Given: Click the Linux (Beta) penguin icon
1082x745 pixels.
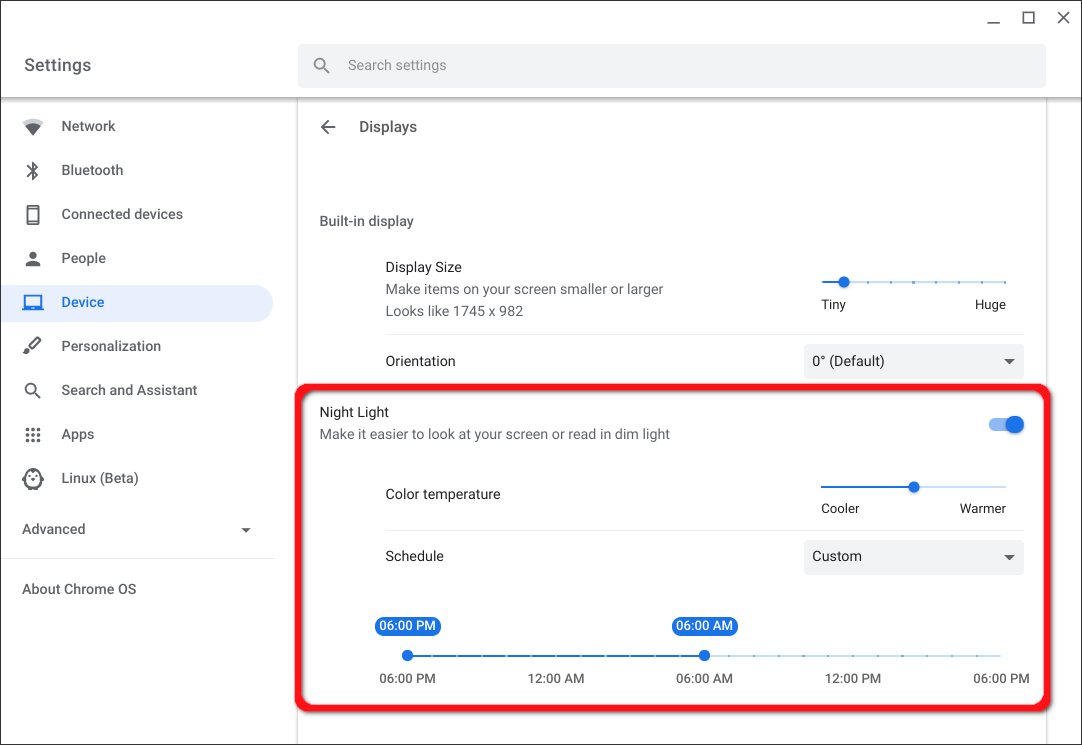Looking at the screenshot, I should pyautogui.click(x=33, y=479).
